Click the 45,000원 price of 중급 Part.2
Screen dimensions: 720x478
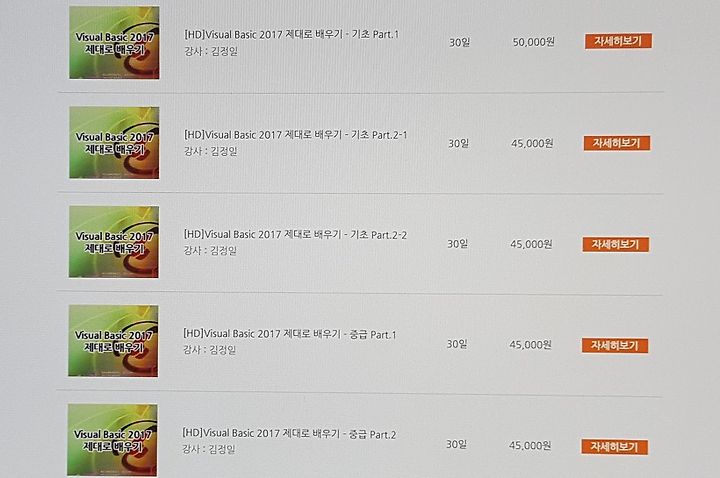click(529, 445)
